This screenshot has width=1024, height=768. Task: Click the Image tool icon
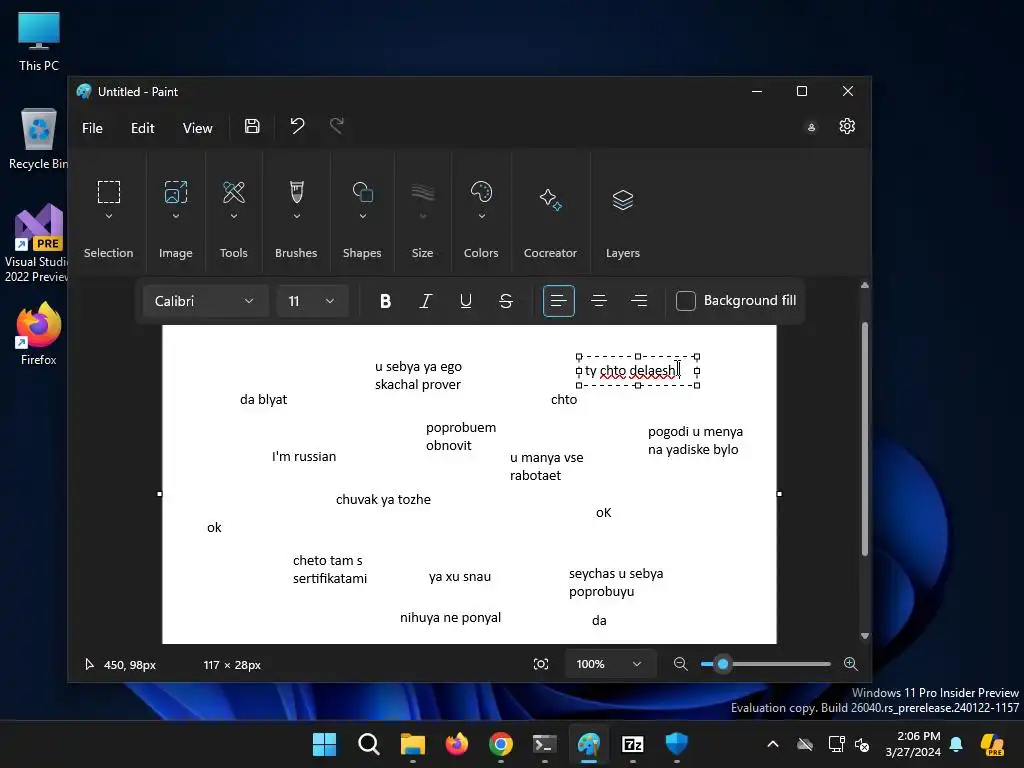click(x=176, y=192)
